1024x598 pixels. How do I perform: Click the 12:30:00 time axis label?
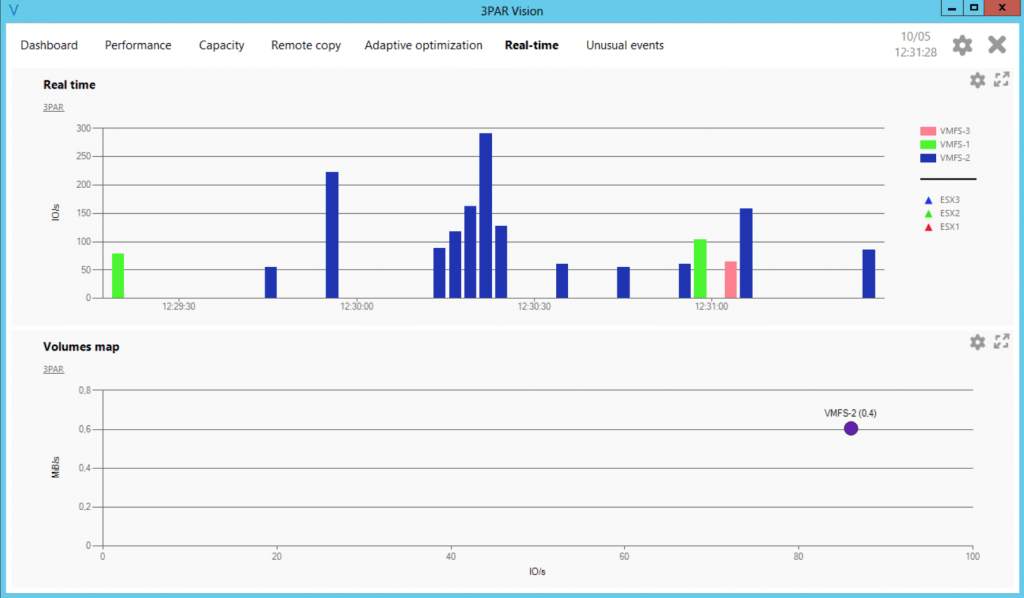[x=357, y=306]
